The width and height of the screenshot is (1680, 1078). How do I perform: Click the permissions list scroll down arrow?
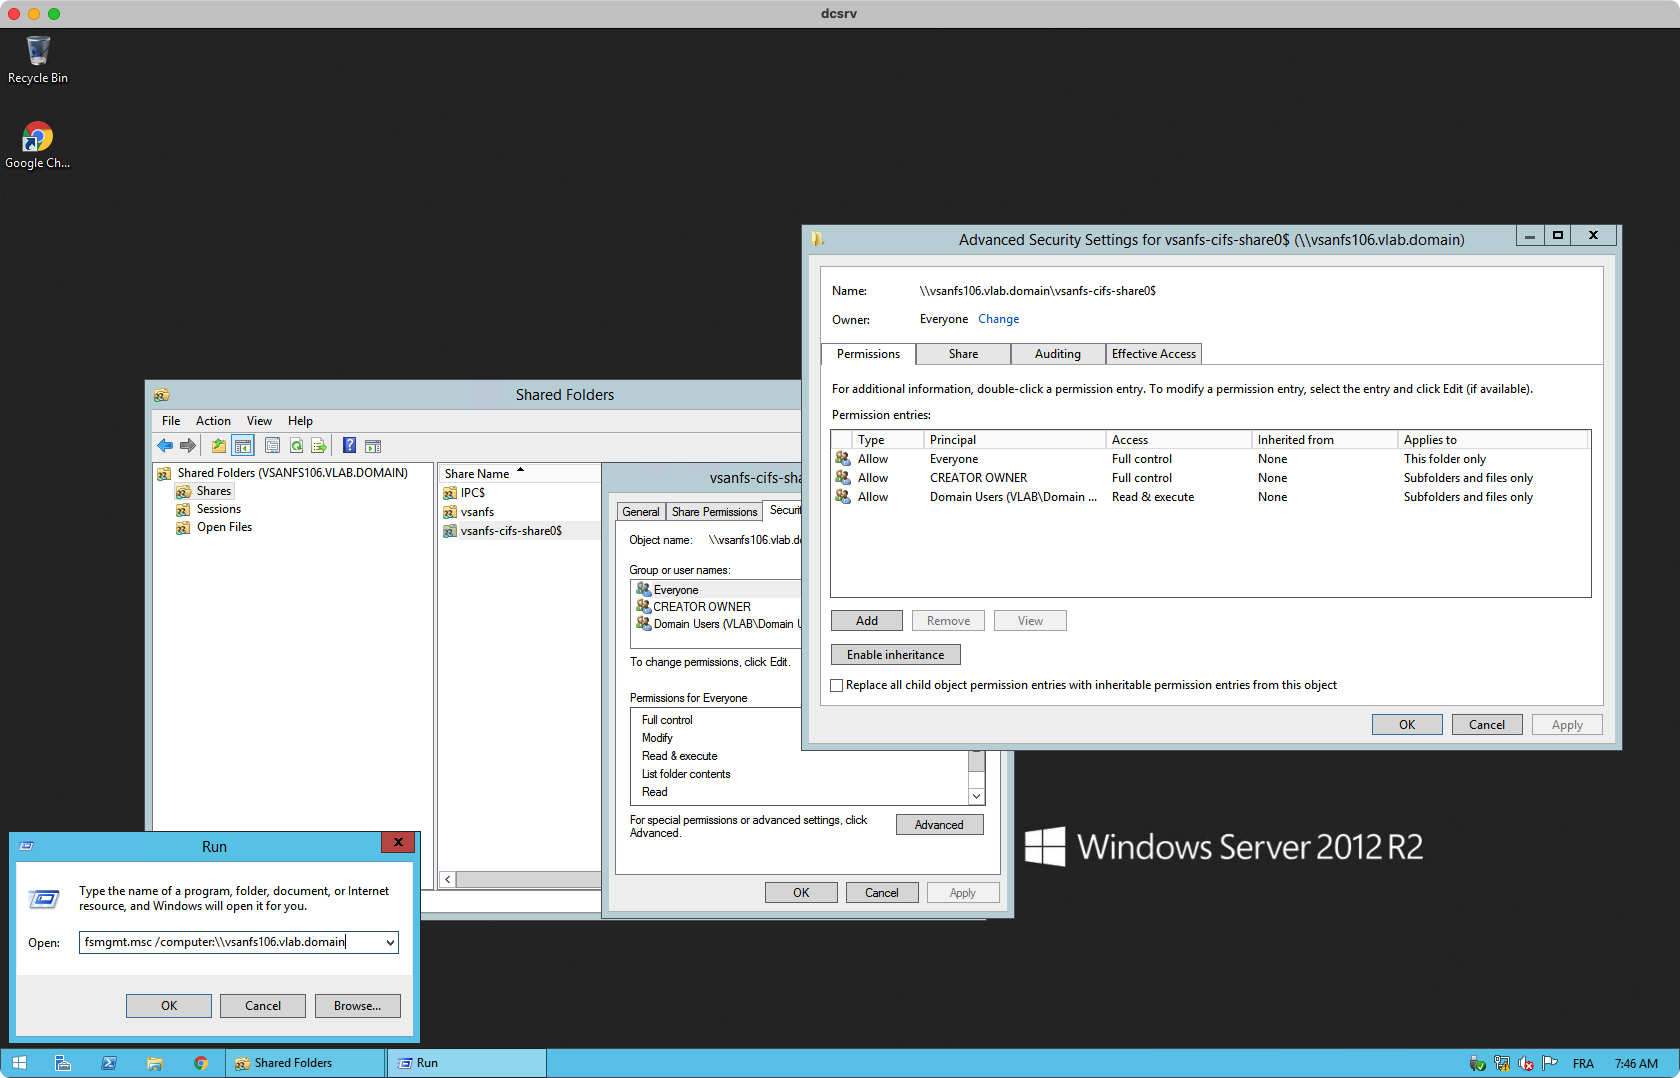pyautogui.click(x=976, y=796)
